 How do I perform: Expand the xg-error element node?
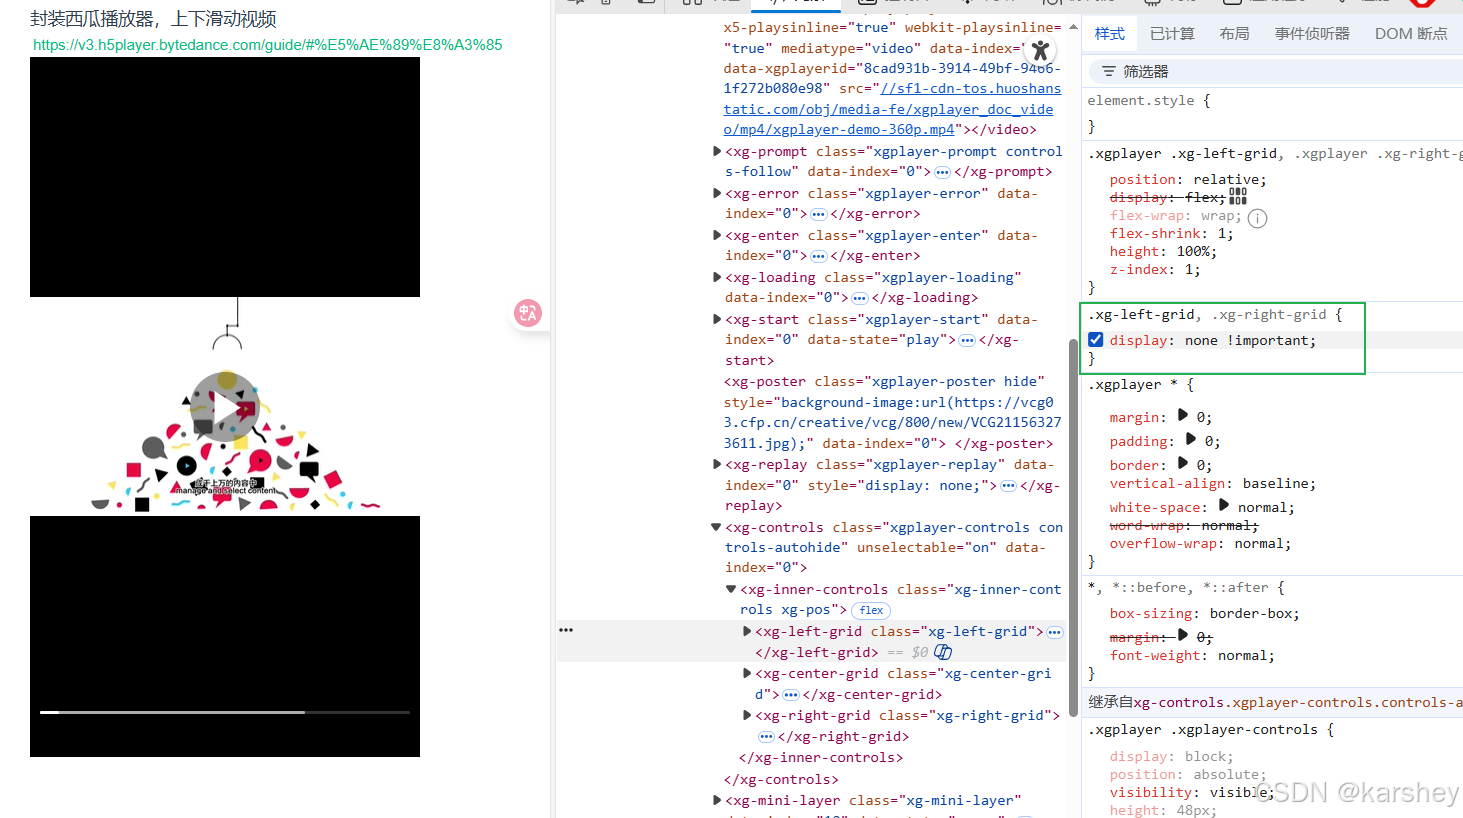click(717, 193)
